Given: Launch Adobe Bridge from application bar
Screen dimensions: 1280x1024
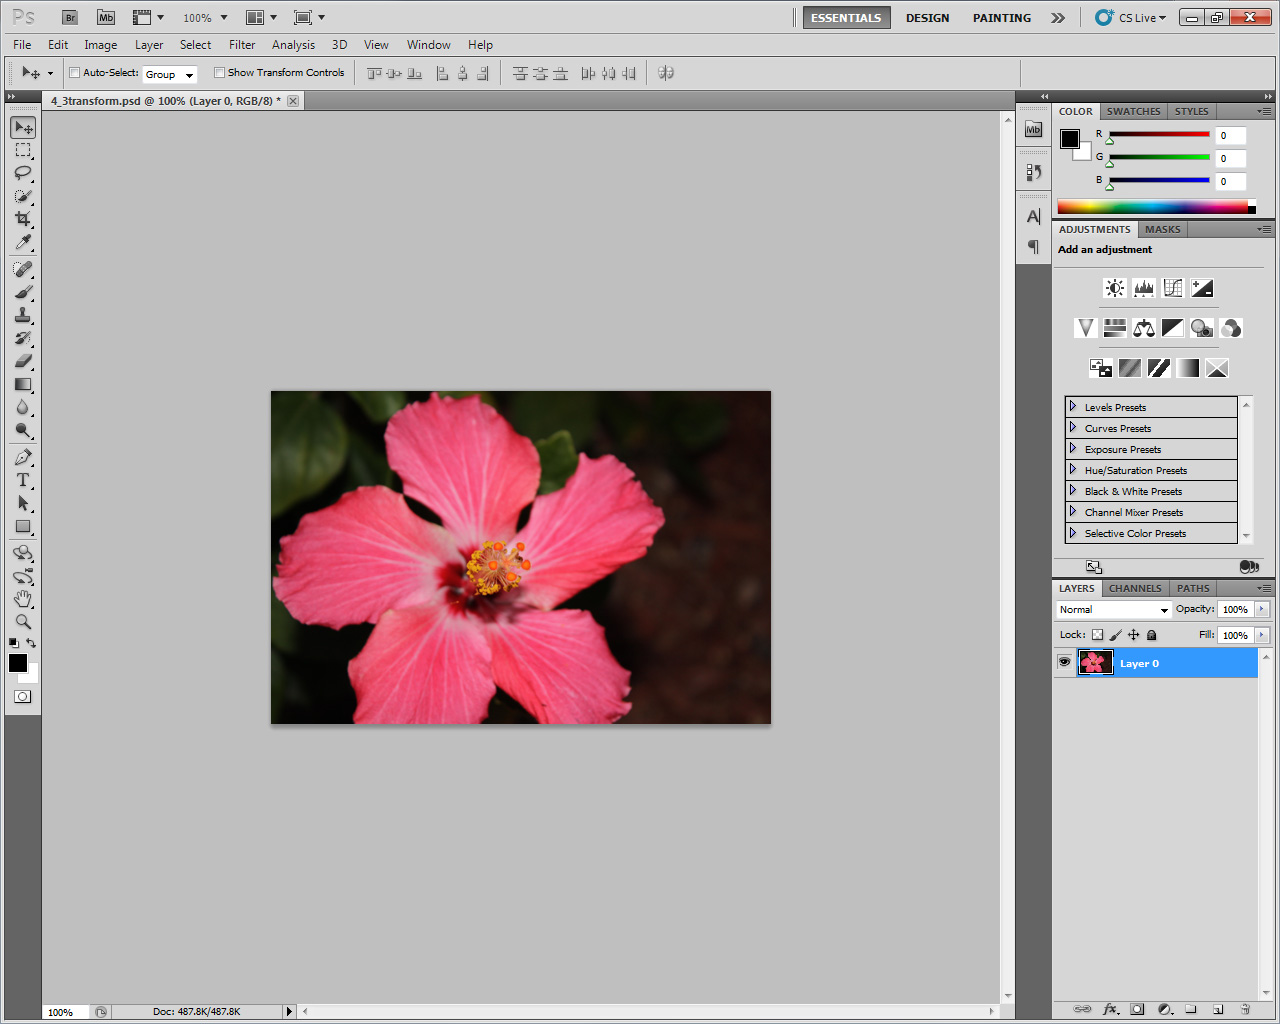Looking at the screenshot, I should point(70,17).
